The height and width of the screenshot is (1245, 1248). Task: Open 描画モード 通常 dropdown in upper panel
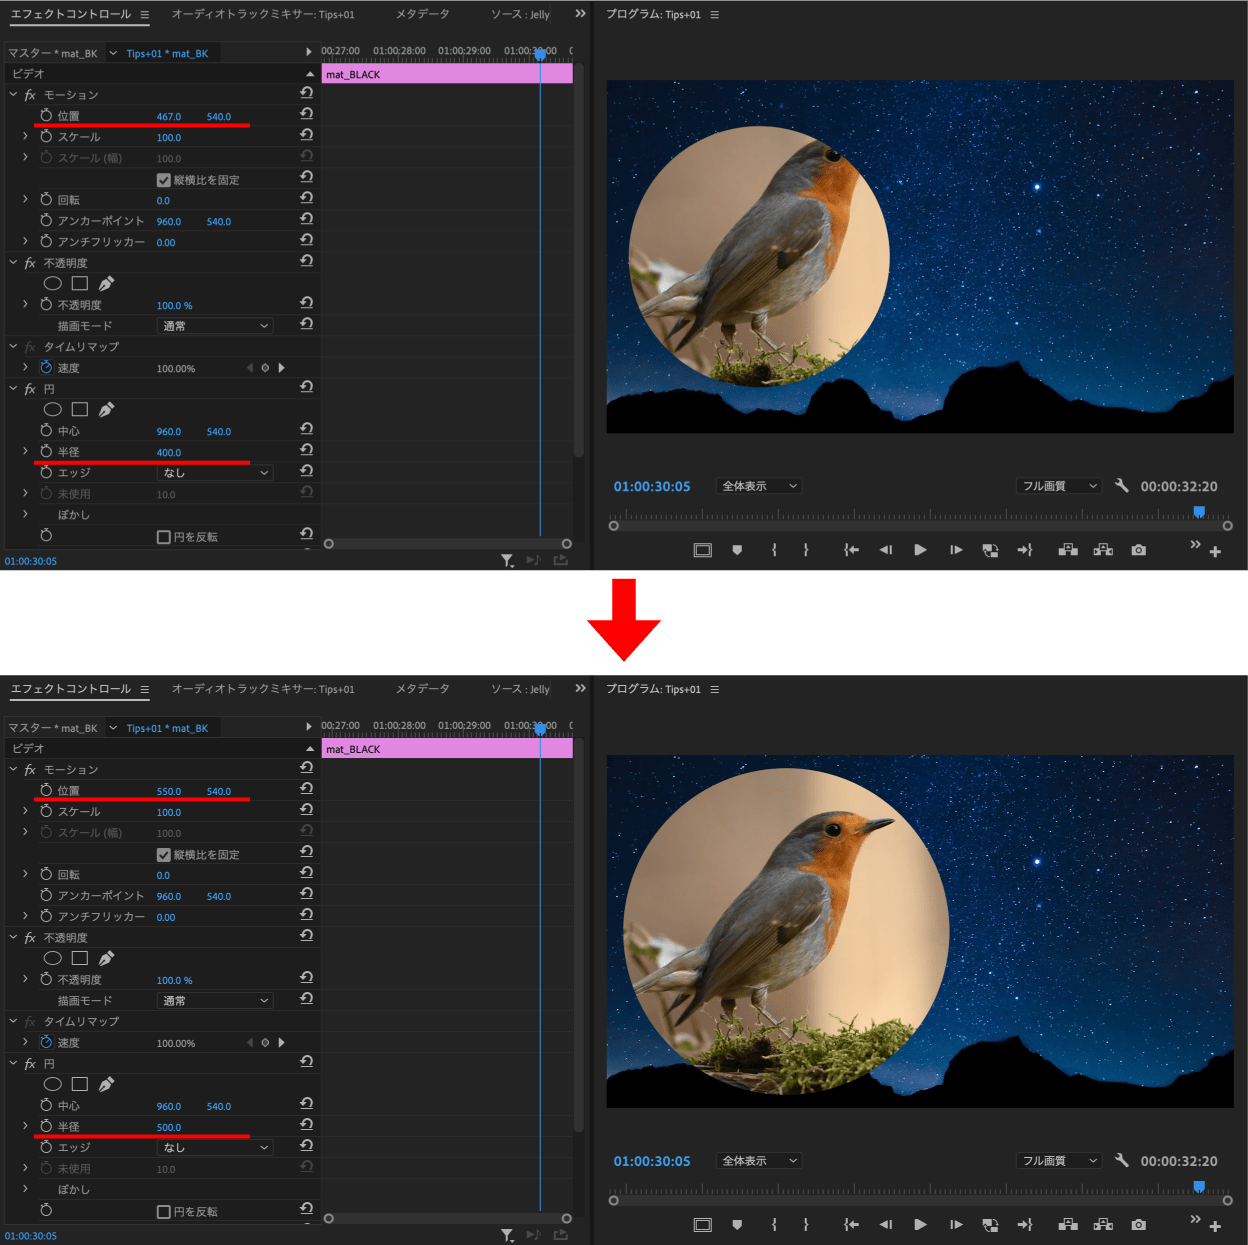click(215, 326)
